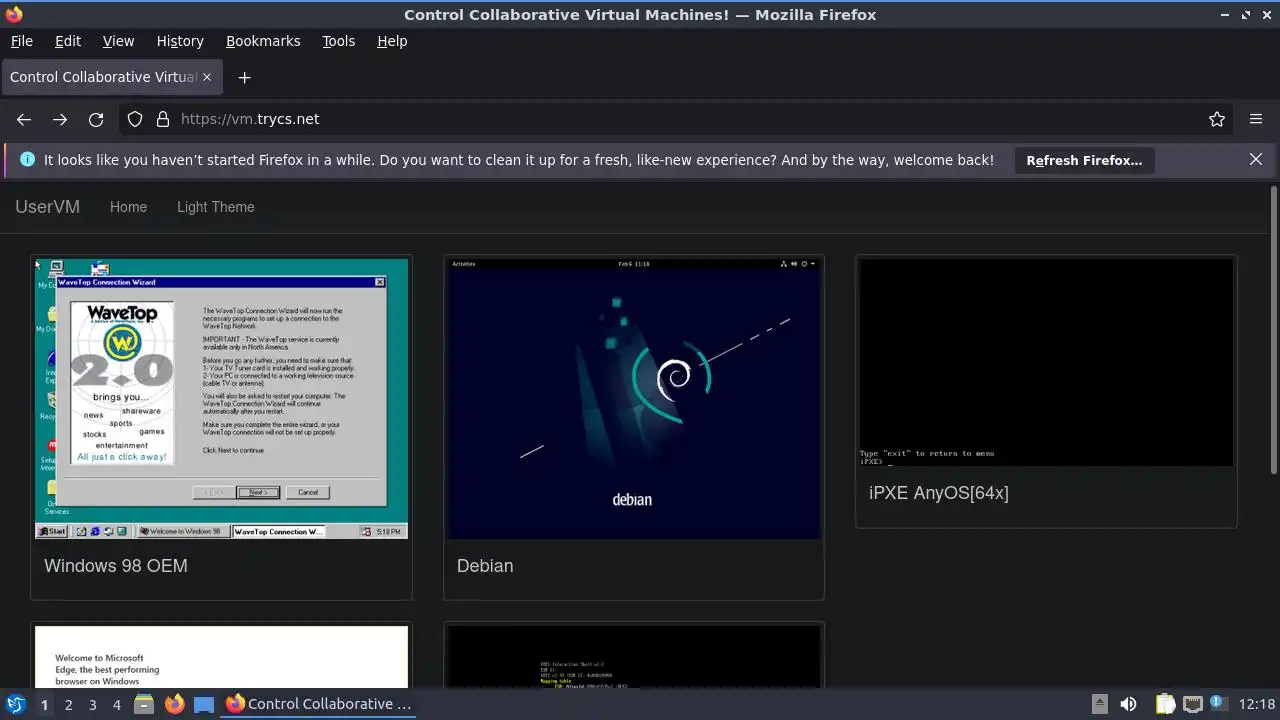Click the iPXE black console thumbnail
The width and height of the screenshot is (1280, 720).
(1046, 362)
